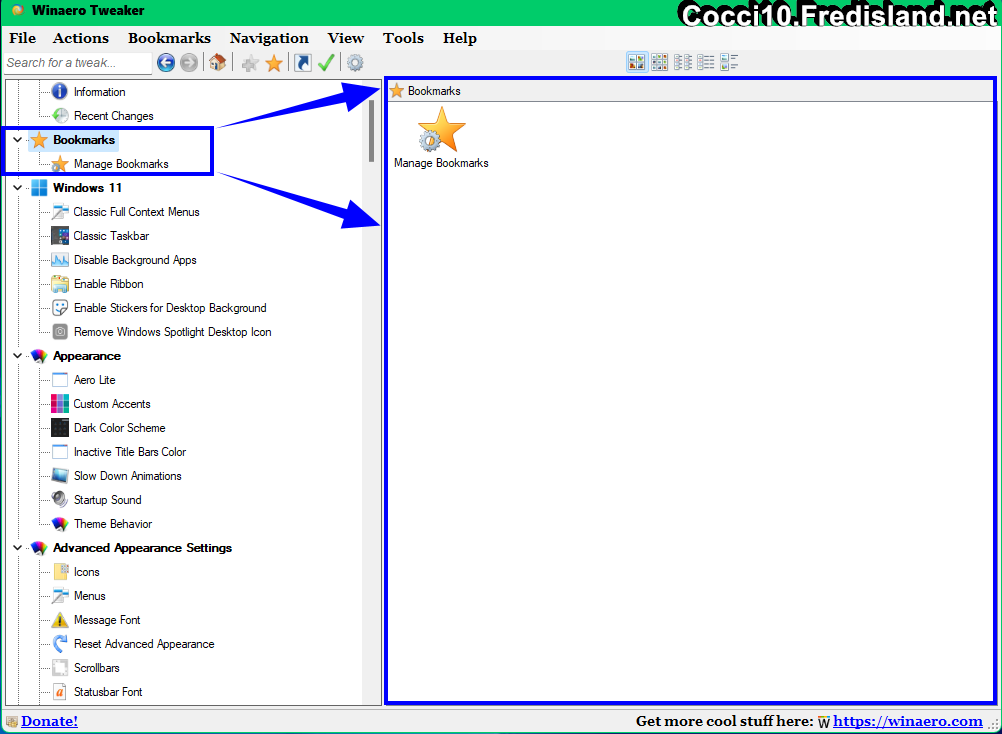Select Inactive Title Bars Color
This screenshot has width=1002, height=734.
(130, 452)
